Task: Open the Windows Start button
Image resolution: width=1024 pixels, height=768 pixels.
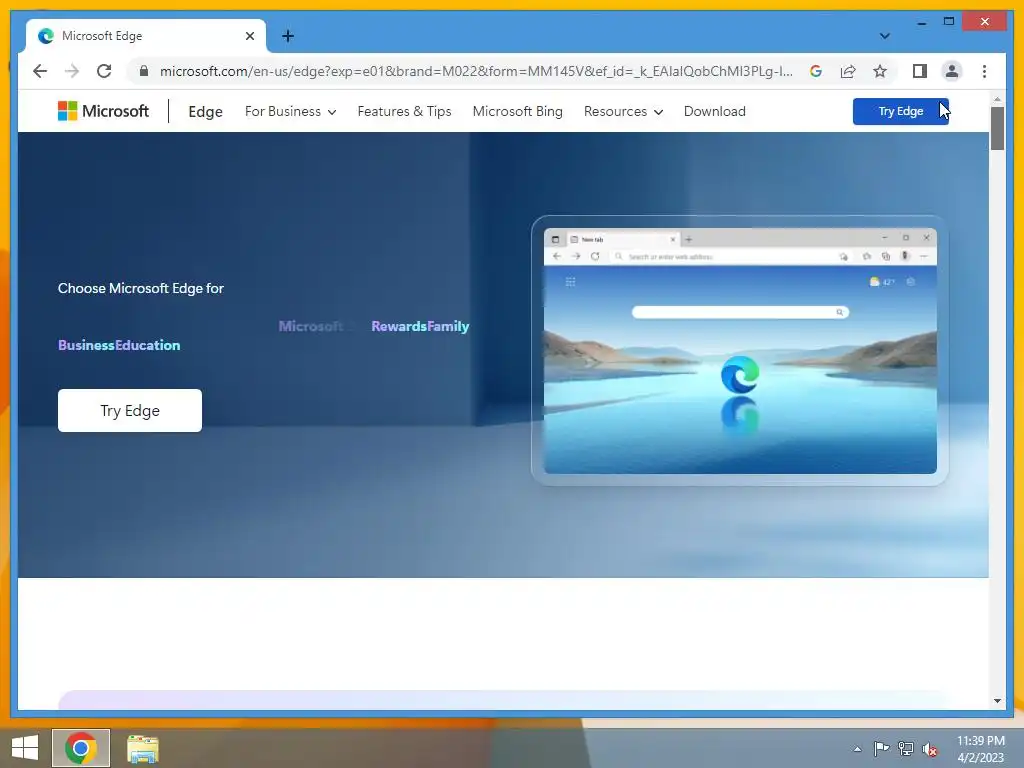Action: (25, 748)
